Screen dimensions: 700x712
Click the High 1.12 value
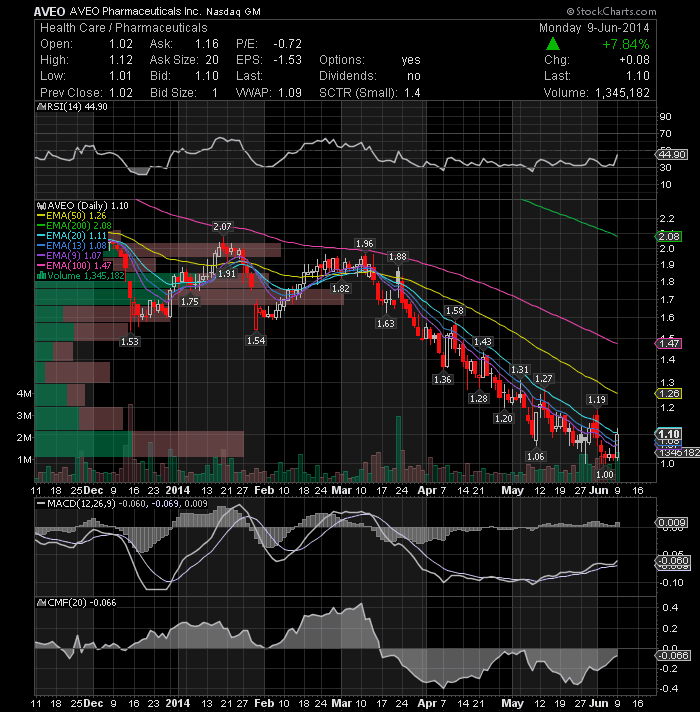121,60
